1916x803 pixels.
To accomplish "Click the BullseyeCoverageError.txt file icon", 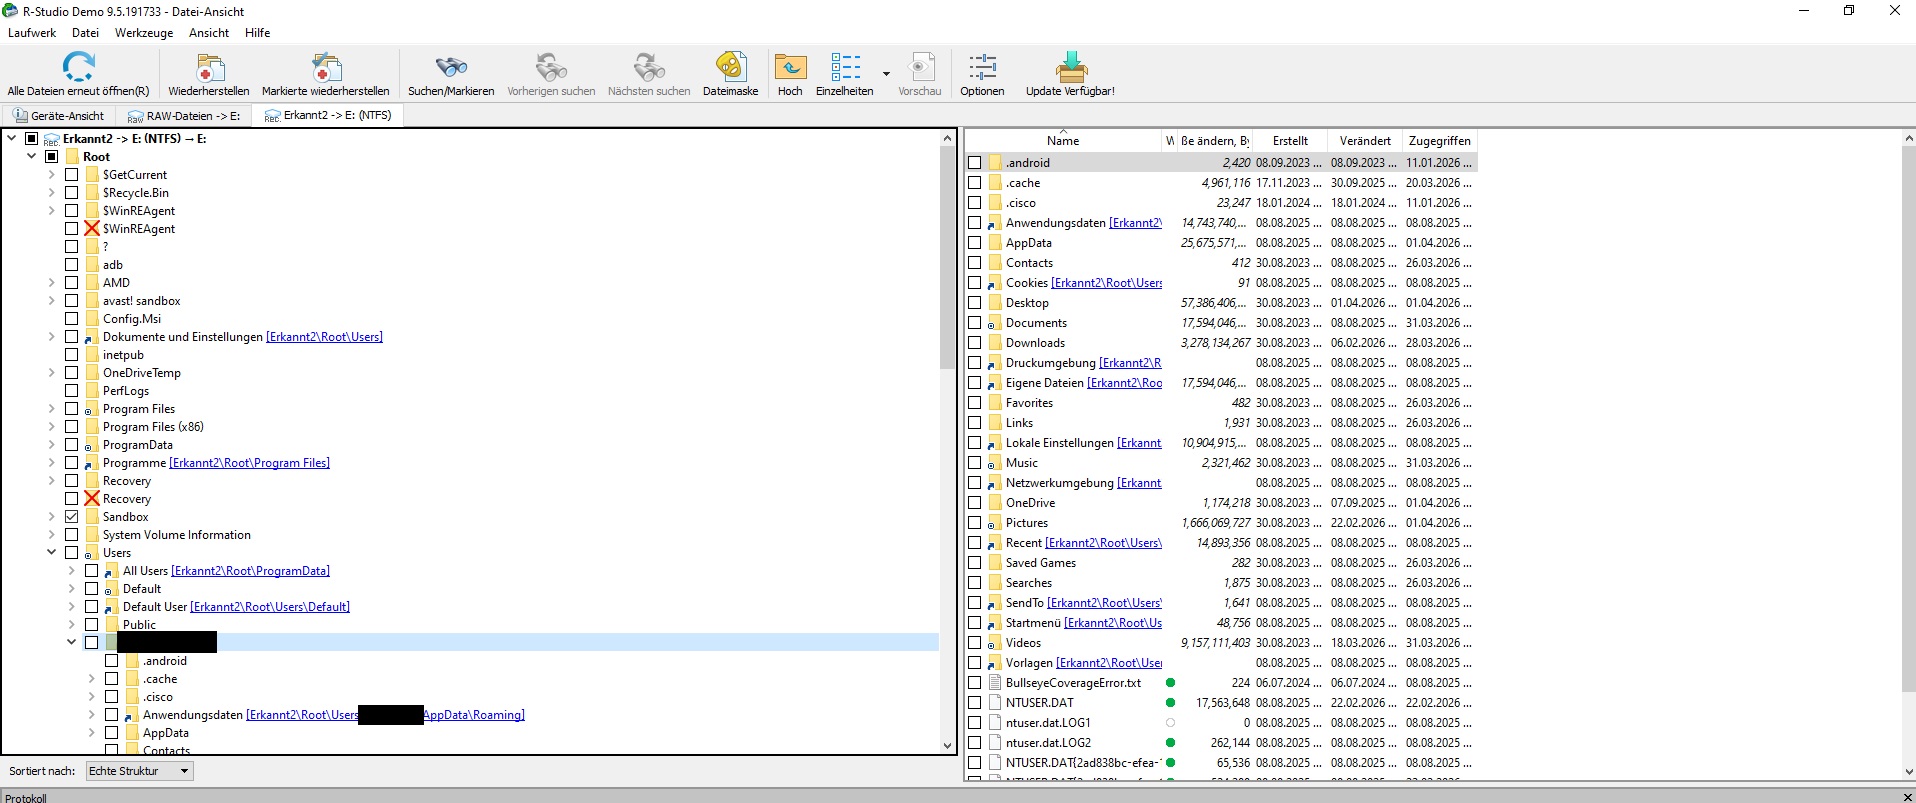I will pos(995,683).
